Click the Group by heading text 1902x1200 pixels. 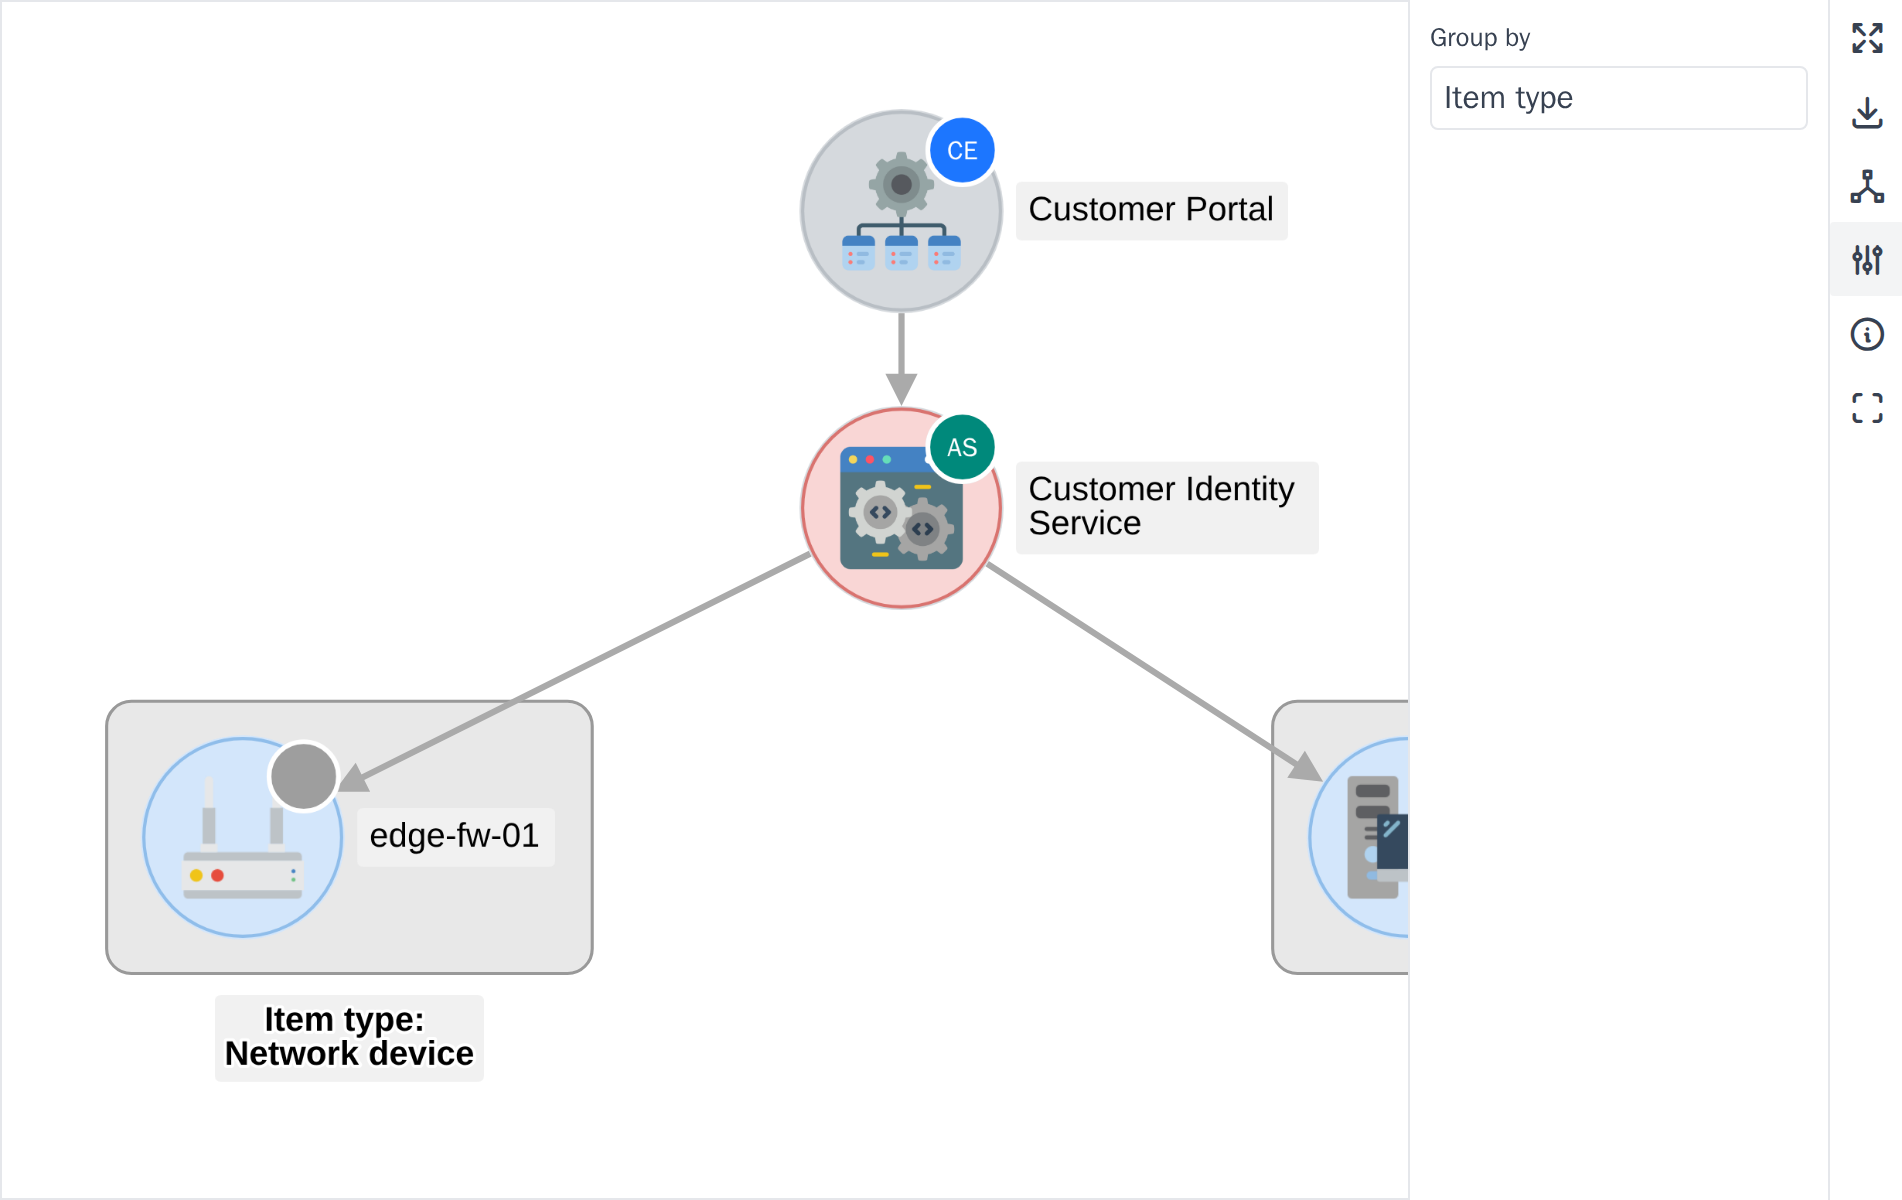[x=1480, y=38]
